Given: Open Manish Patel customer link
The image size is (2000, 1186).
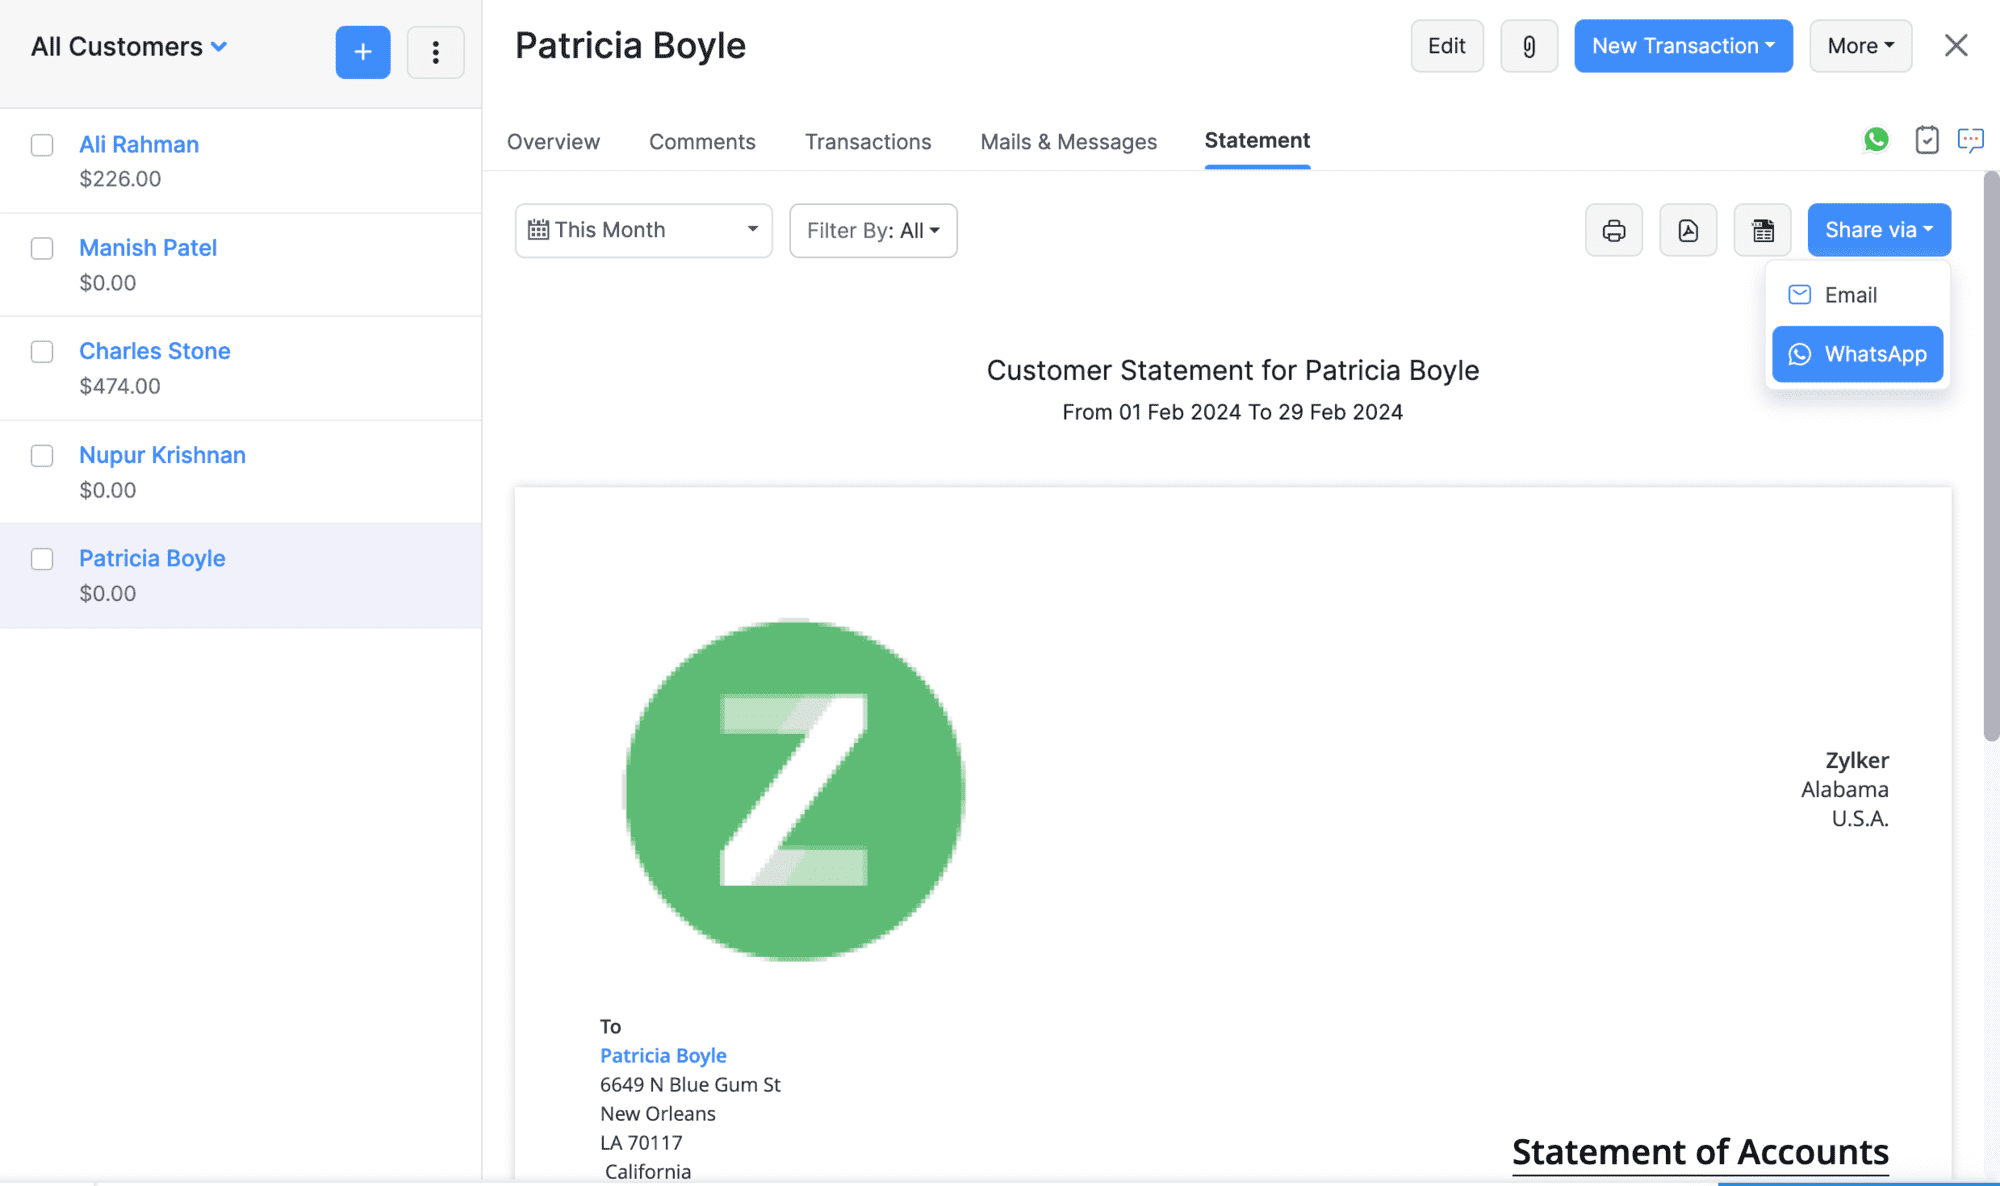Looking at the screenshot, I should [x=148, y=248].
